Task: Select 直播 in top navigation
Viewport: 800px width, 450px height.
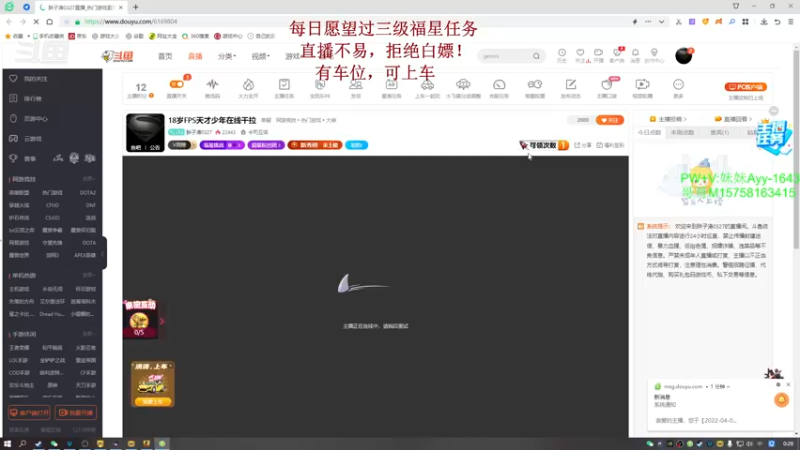Action: 195,56
